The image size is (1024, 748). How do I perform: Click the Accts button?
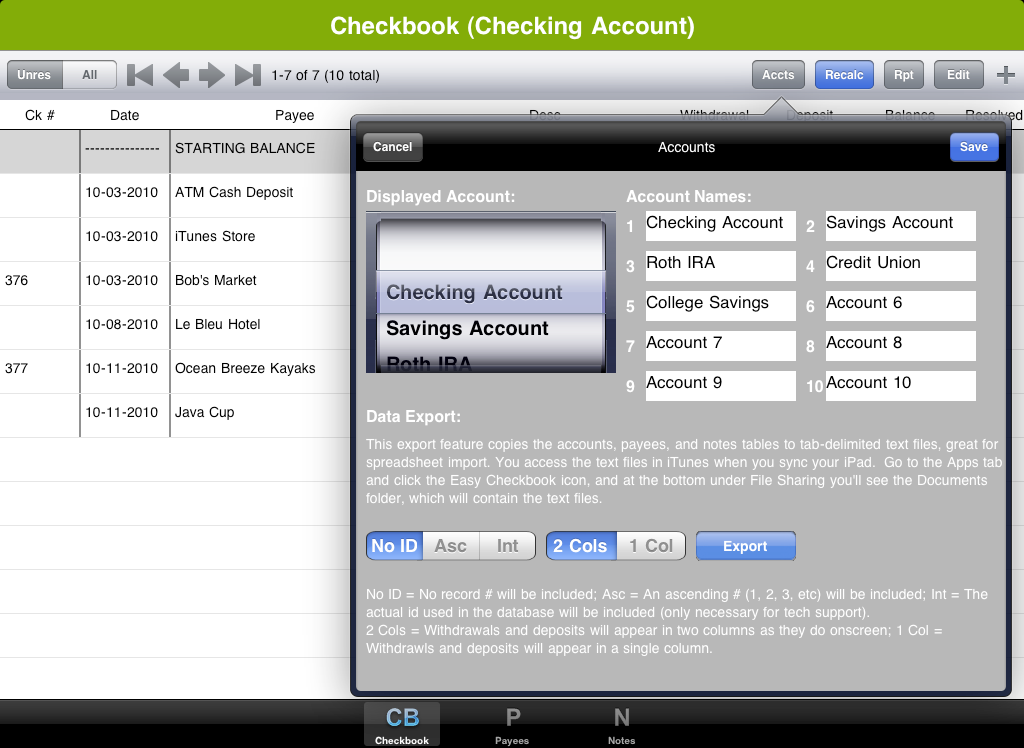click(x=778, y=75)
